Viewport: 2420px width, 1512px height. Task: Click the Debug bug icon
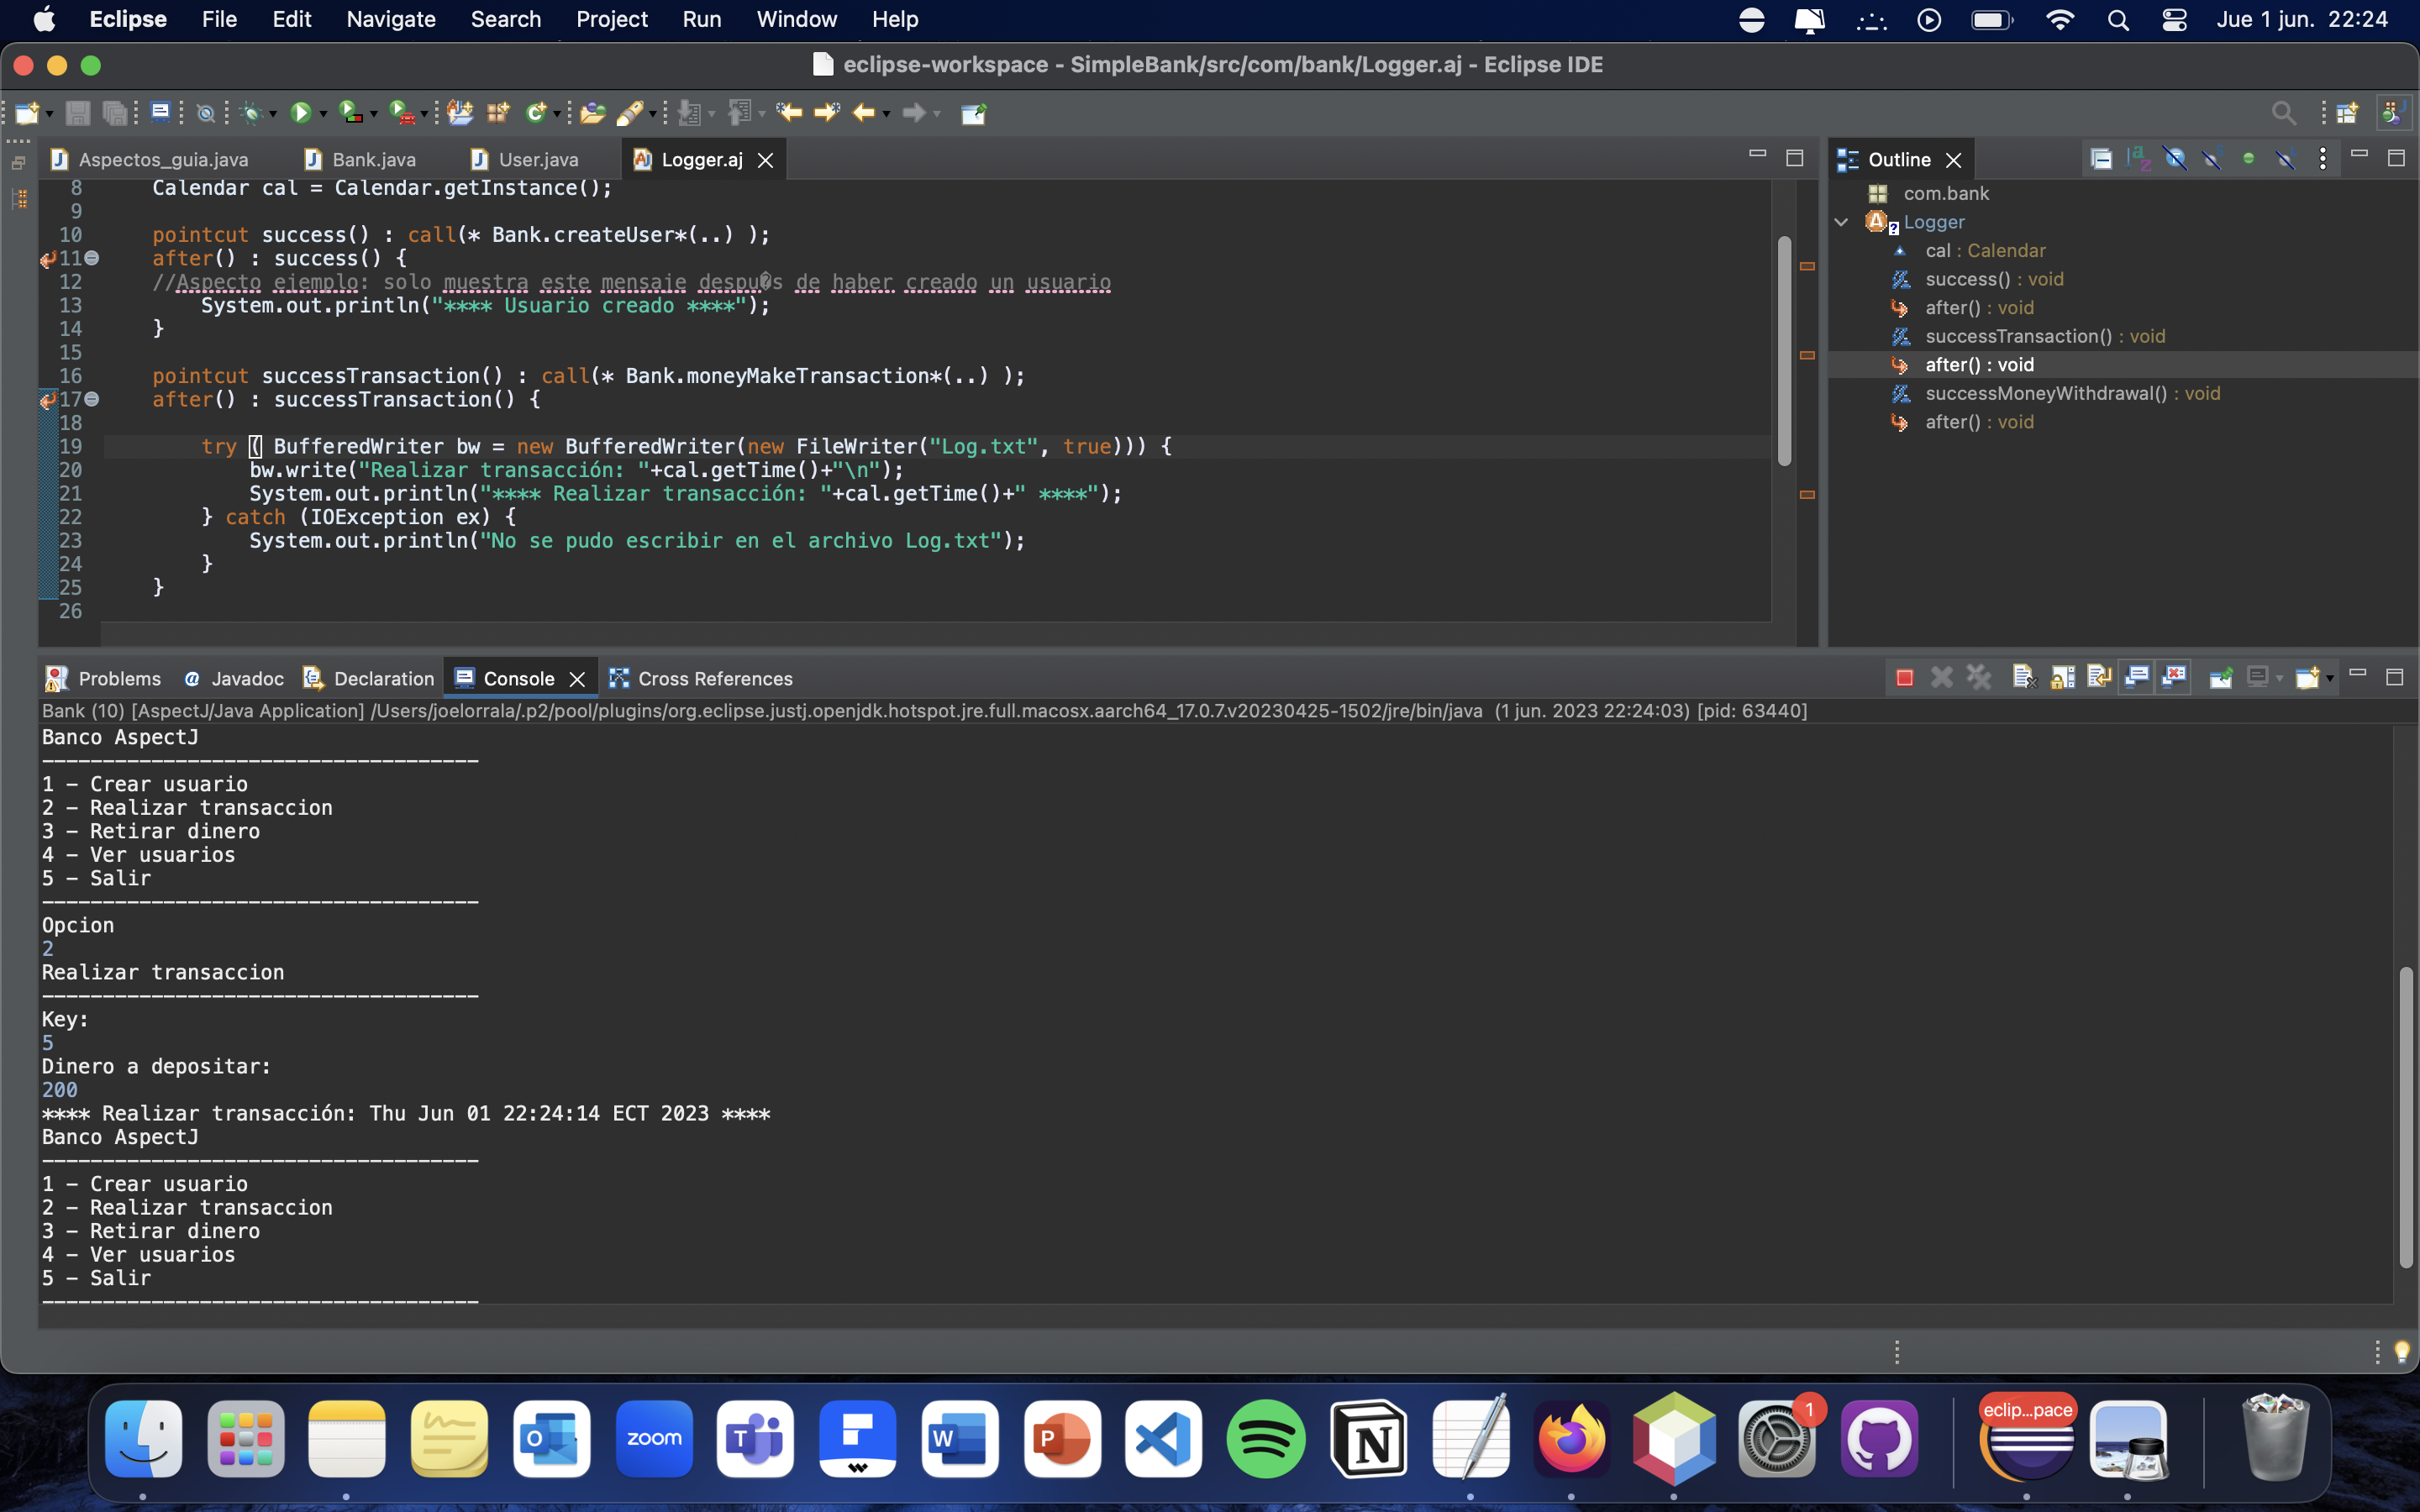pos(251,113)
